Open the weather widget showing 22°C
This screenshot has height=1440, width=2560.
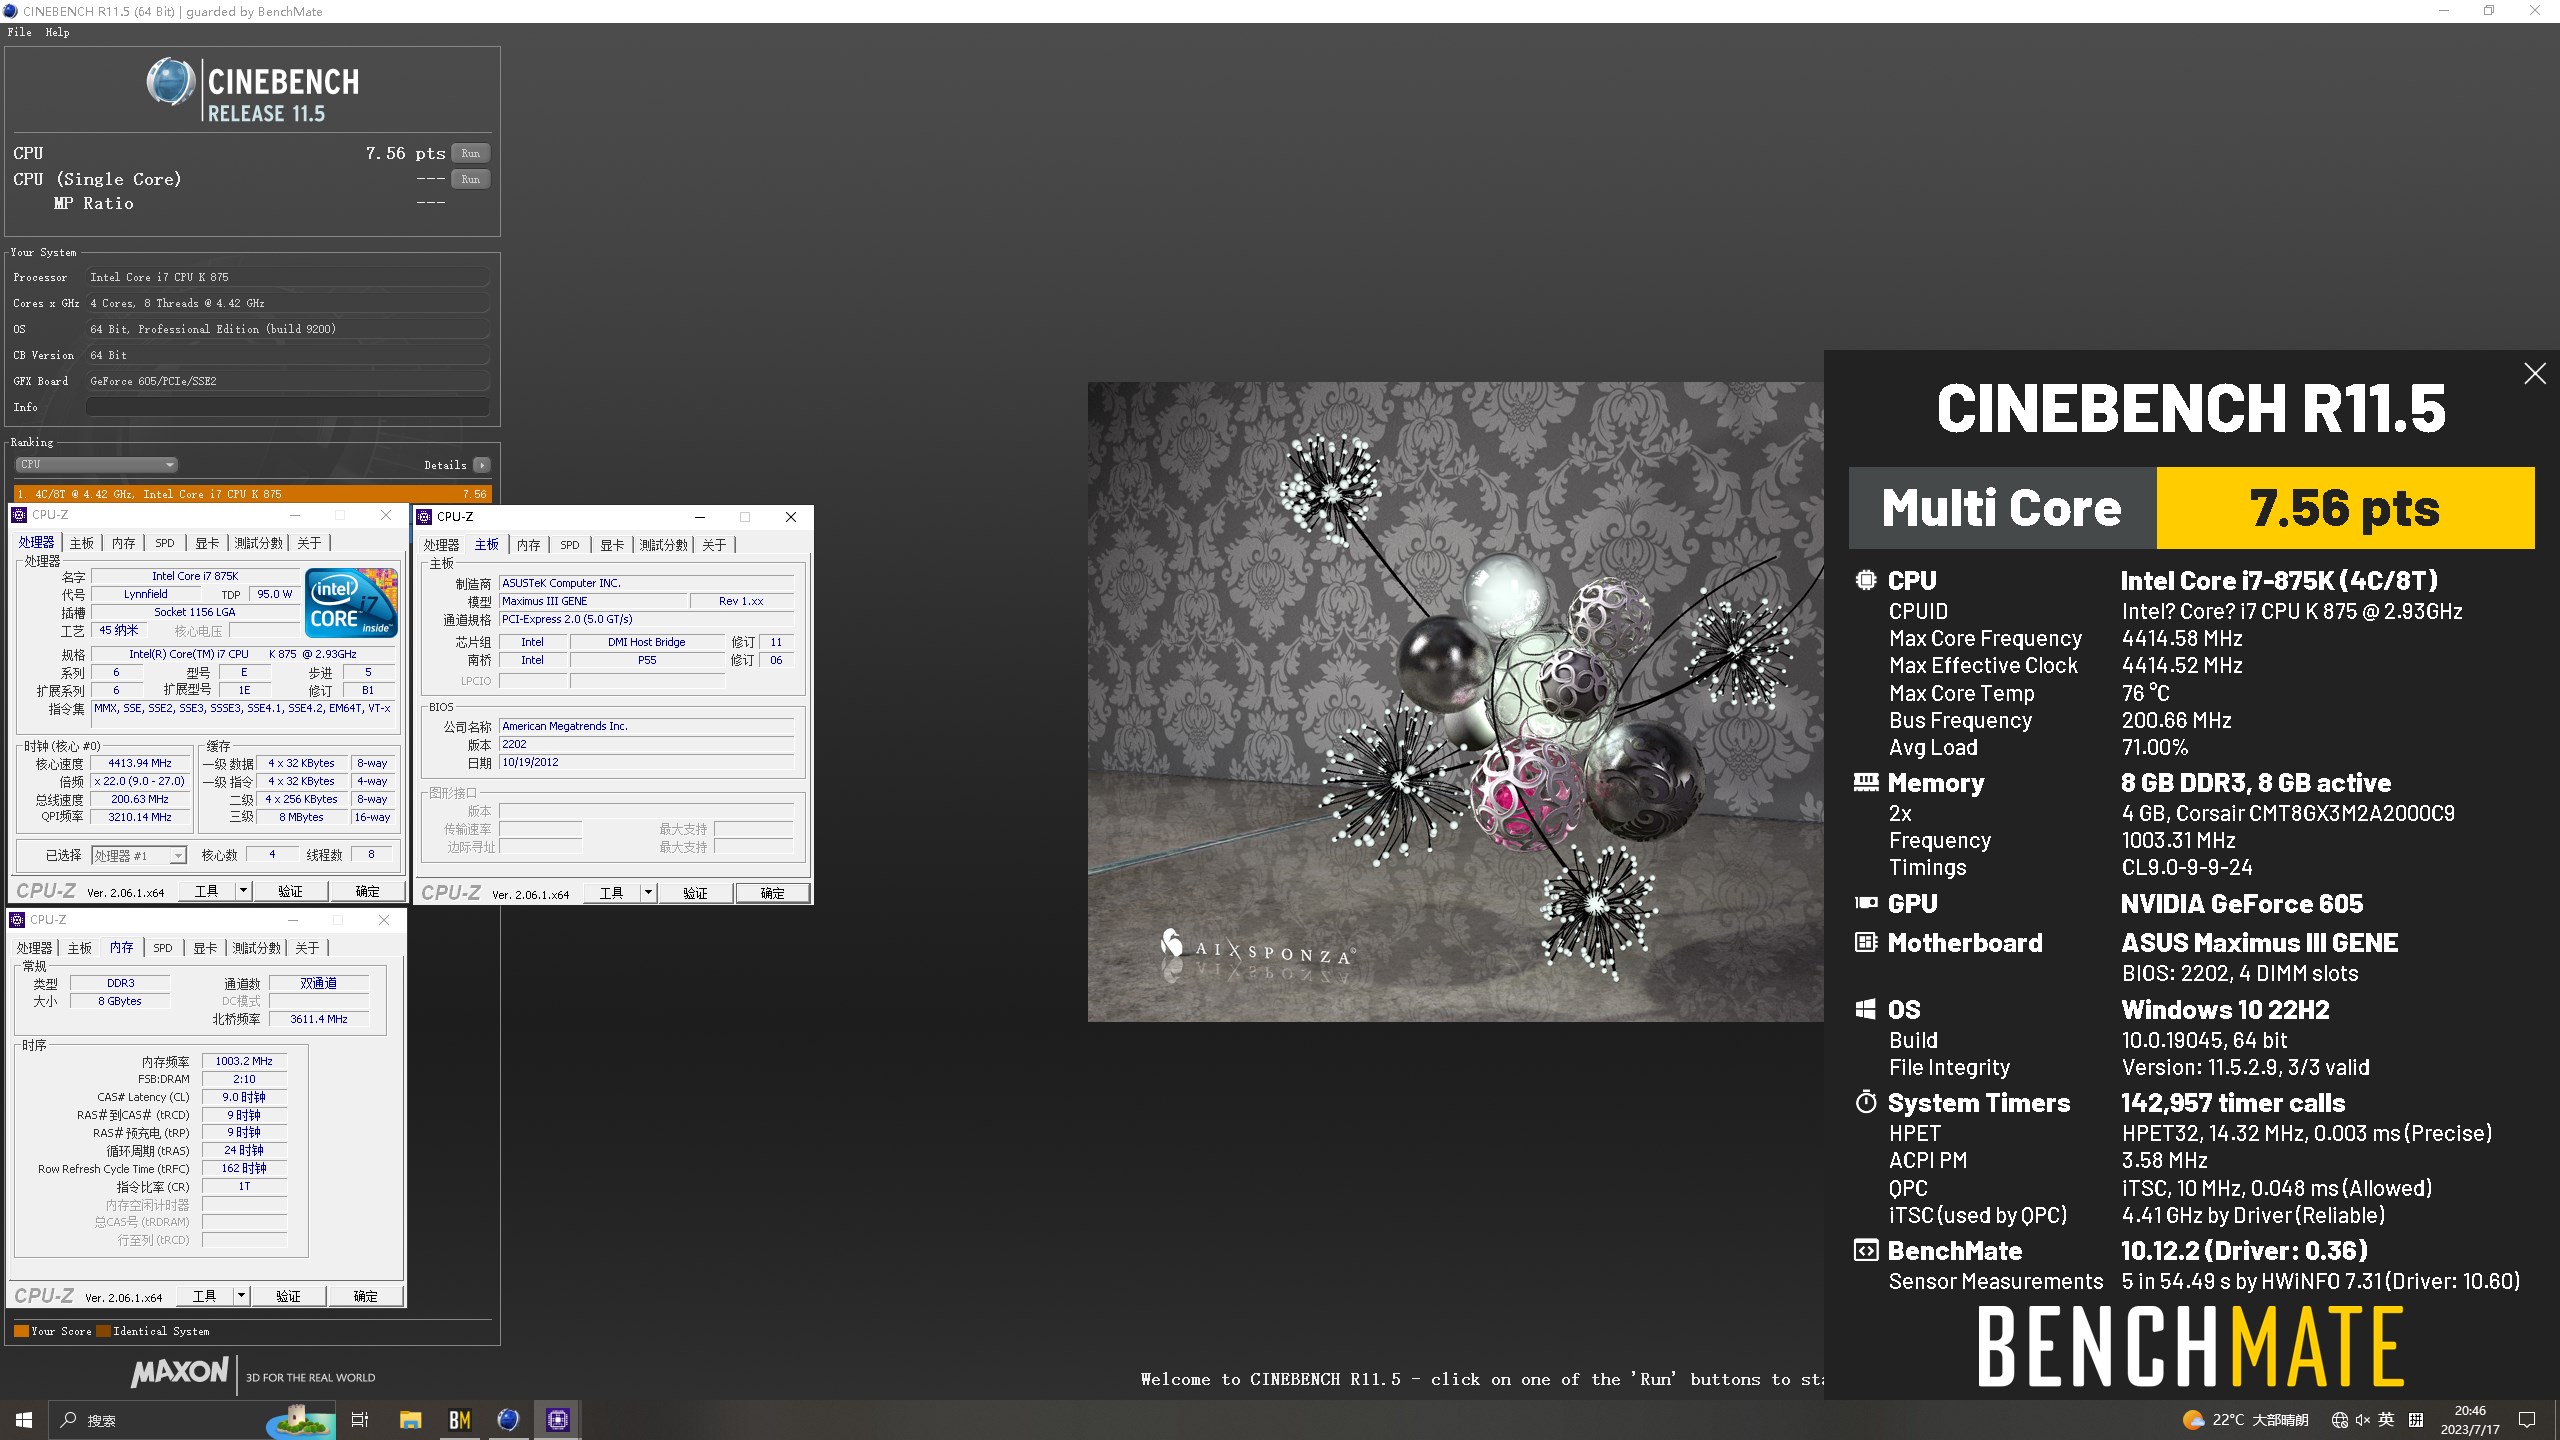[x=2245, y=1420]
